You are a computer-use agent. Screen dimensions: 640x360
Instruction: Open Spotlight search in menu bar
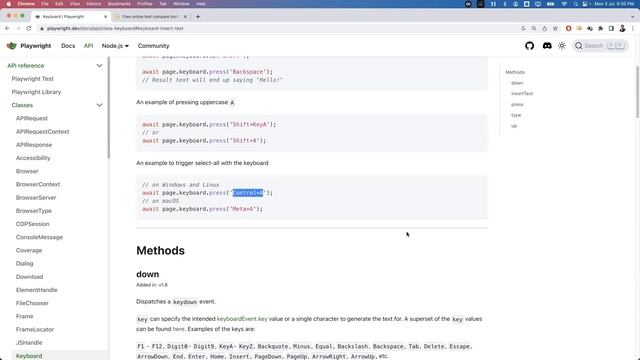pos(575,4)
